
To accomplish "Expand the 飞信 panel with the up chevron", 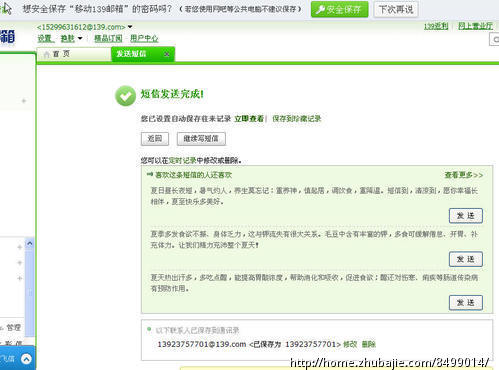I will tap(26, 359).
